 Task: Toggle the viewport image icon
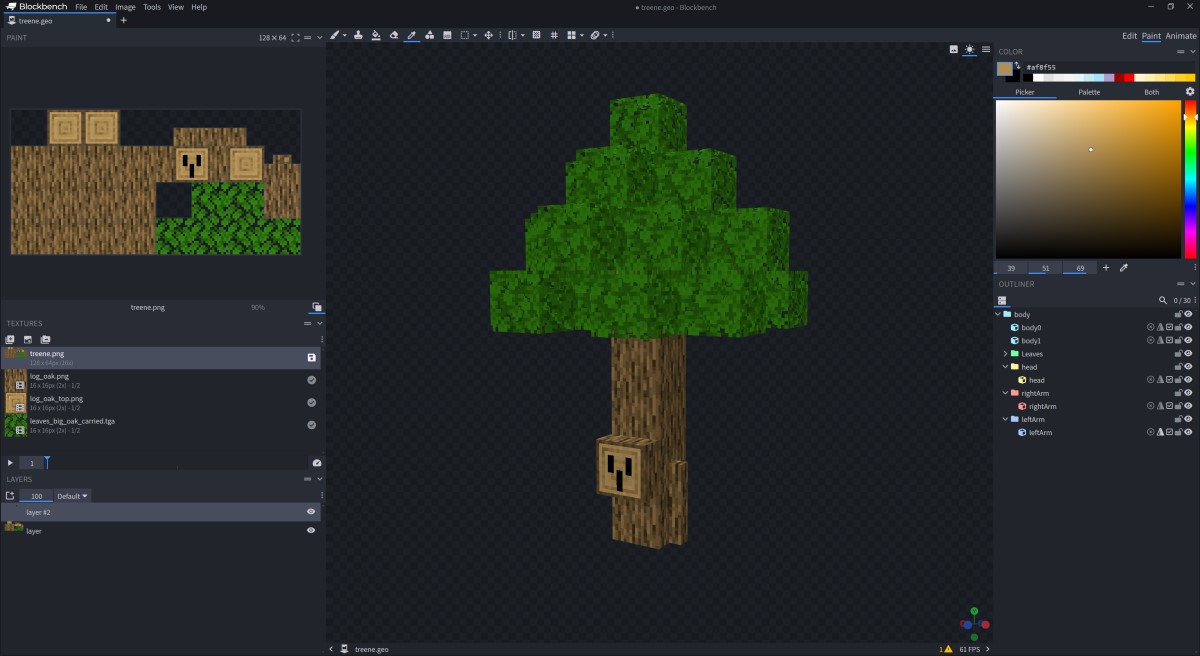pyautogui.click(x=954, y=49)
